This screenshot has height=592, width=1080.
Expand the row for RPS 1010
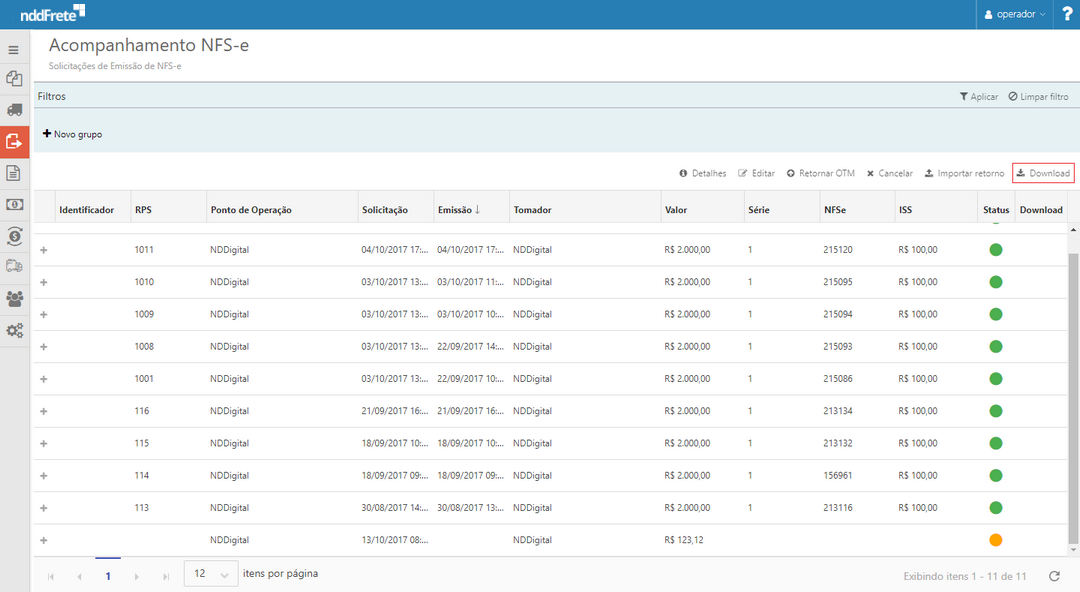[43, 282]
